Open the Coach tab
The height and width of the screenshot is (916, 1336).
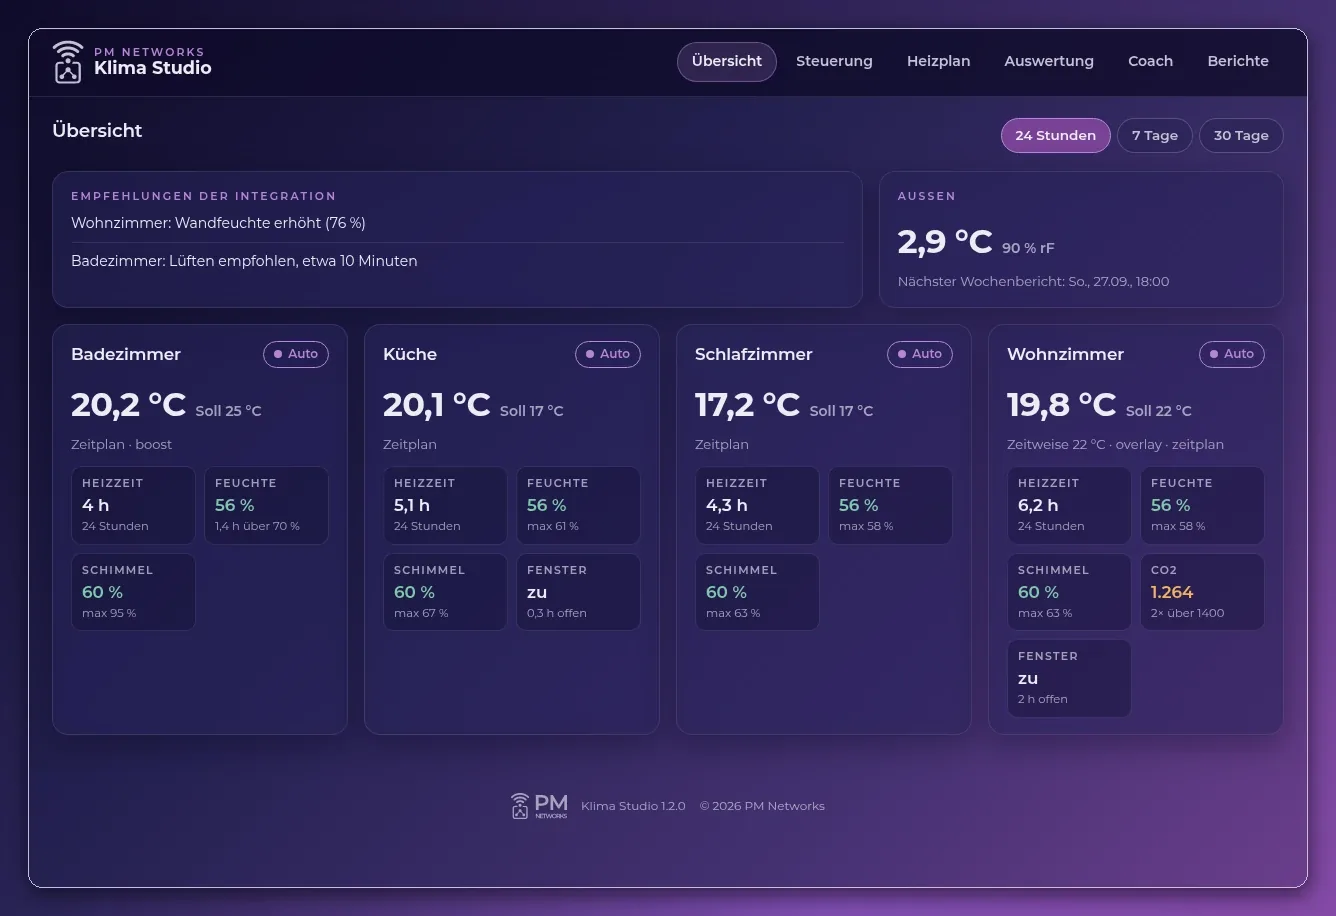coord(1150,62)
